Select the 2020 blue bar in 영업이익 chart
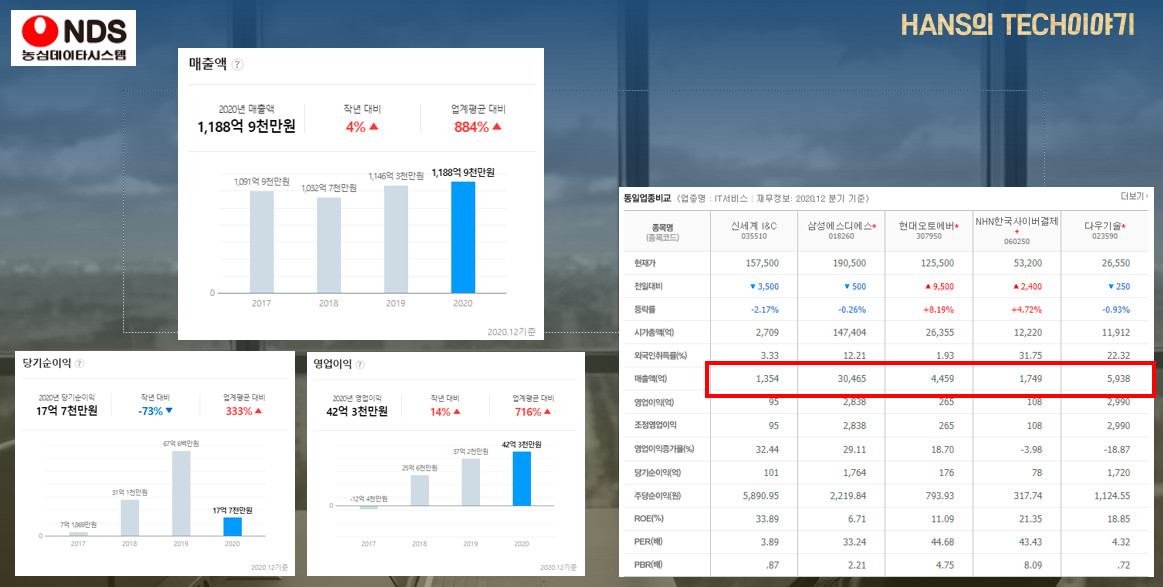The image size is (1163, 587). tap(521, 479)
